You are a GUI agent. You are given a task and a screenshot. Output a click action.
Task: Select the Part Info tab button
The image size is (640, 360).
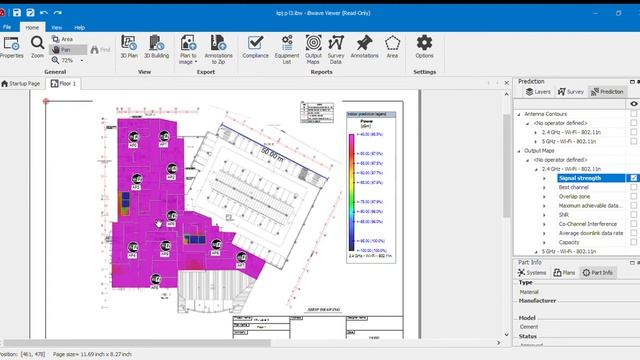(x=598, y=273)
